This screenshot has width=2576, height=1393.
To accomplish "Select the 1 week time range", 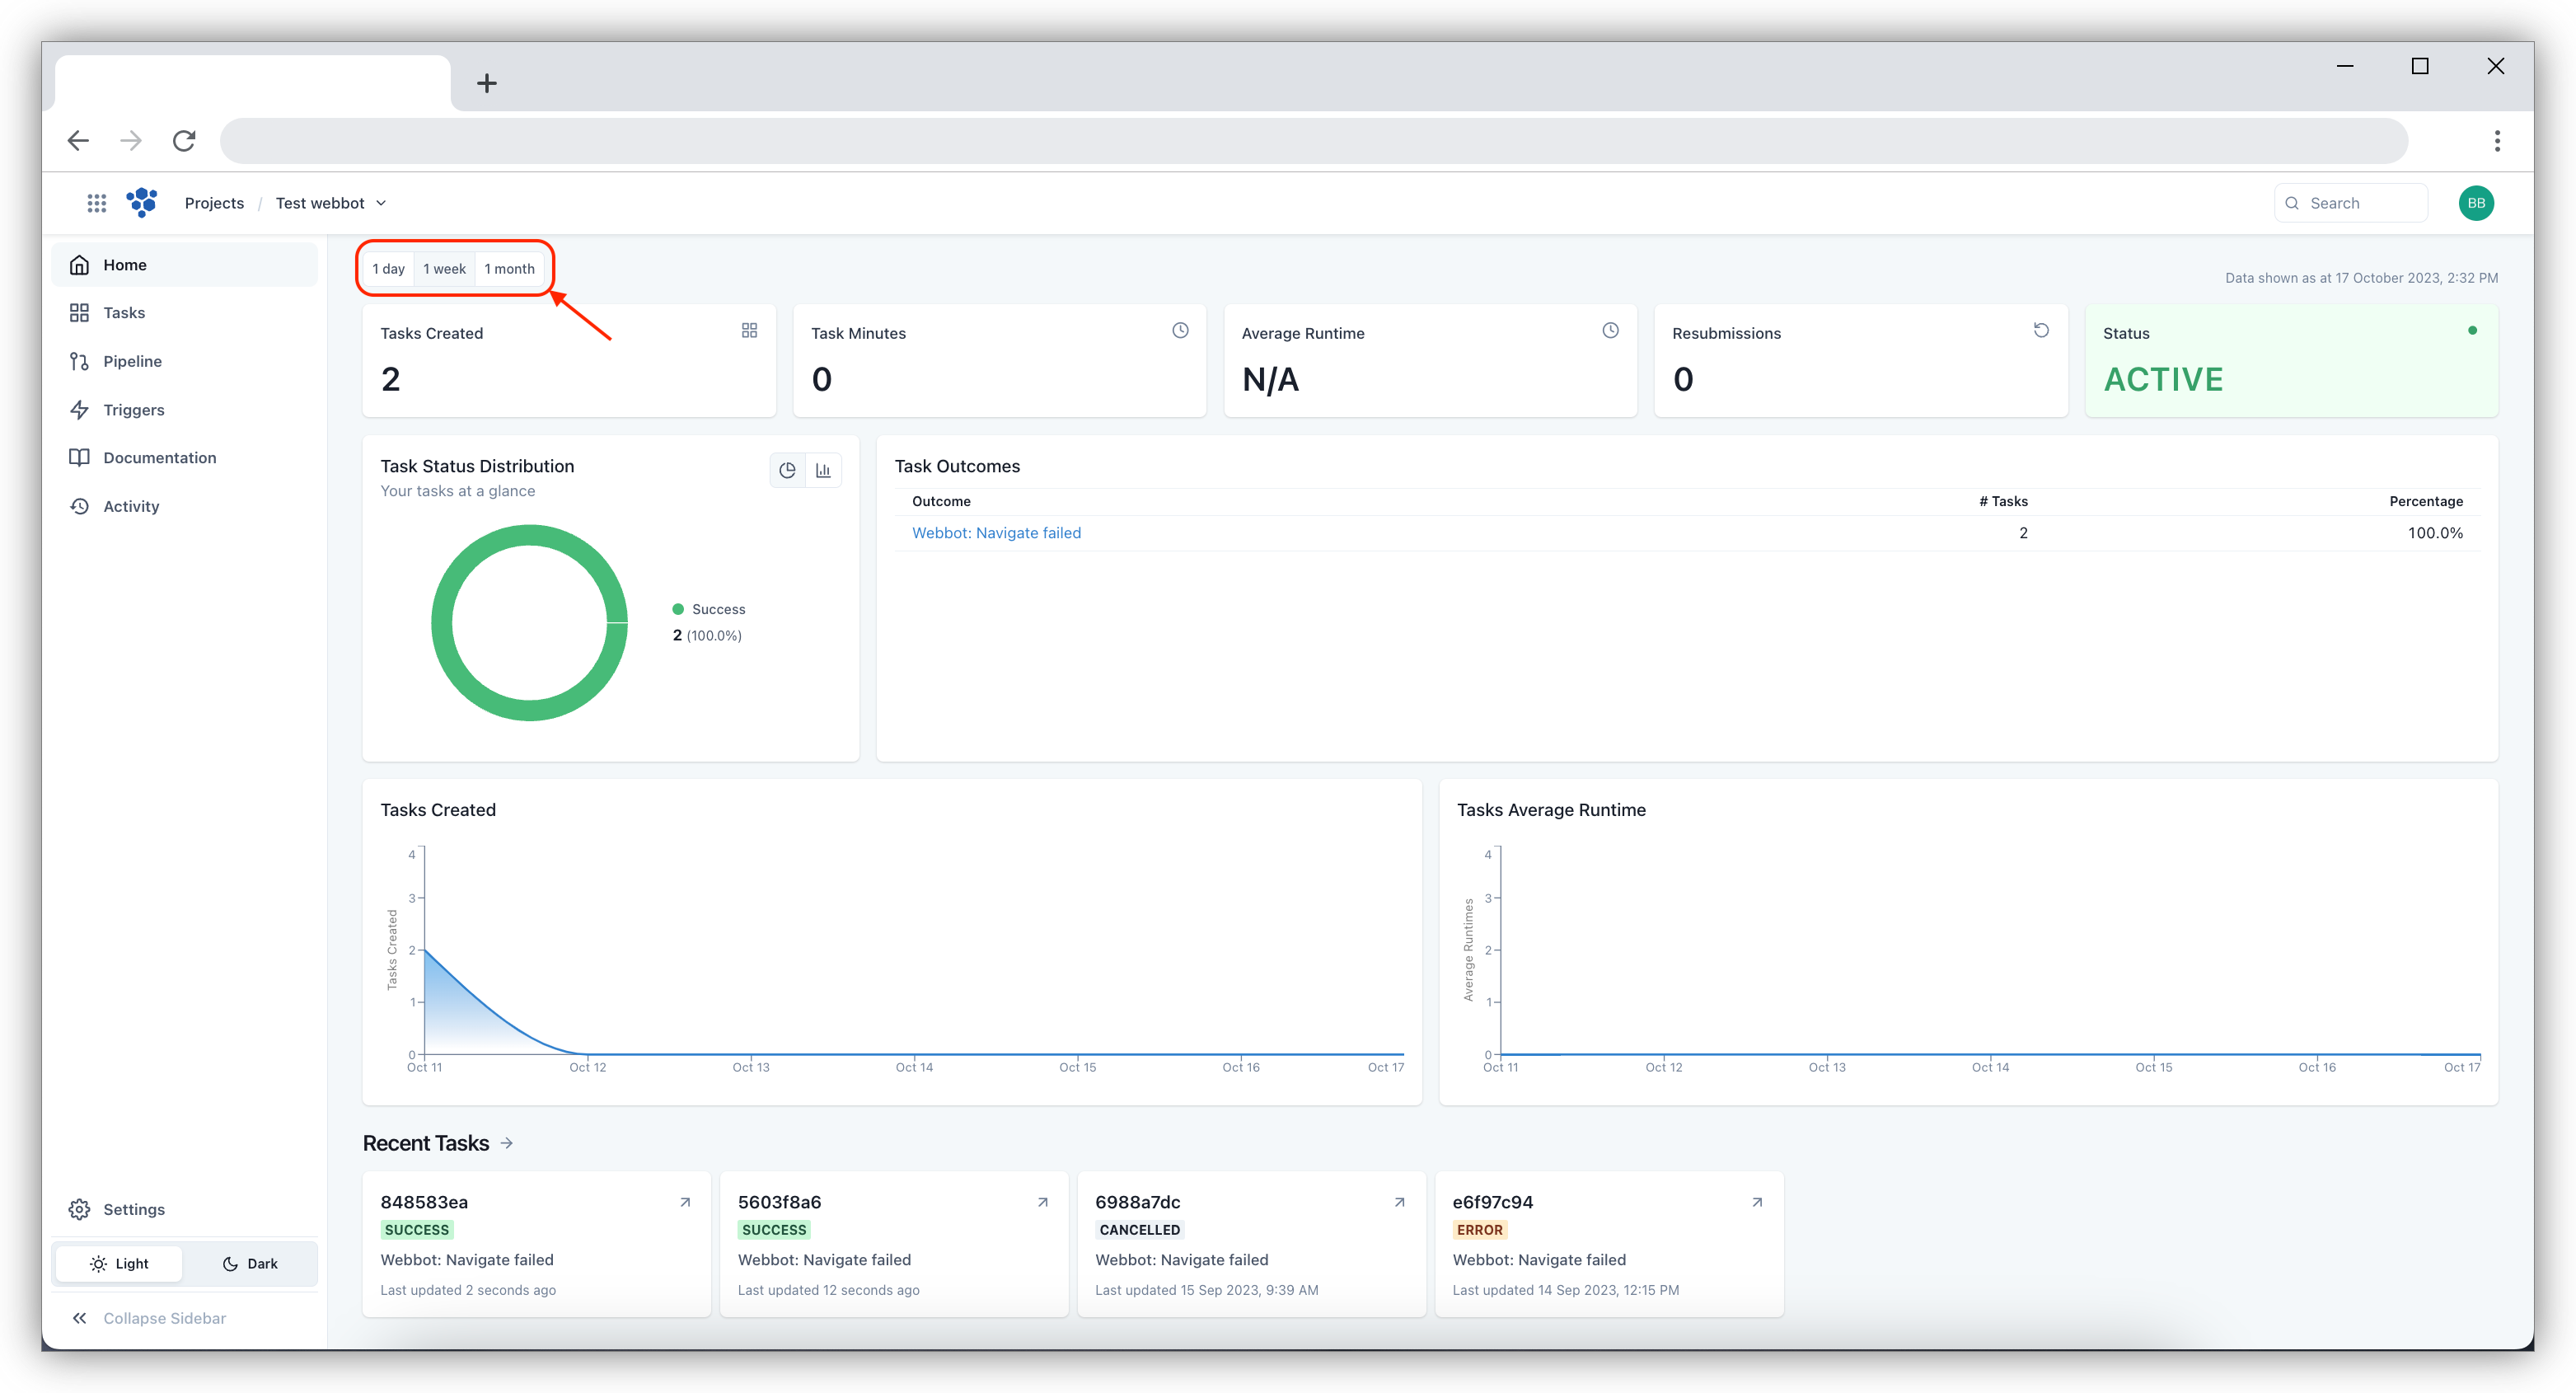I will pos(444,268).
